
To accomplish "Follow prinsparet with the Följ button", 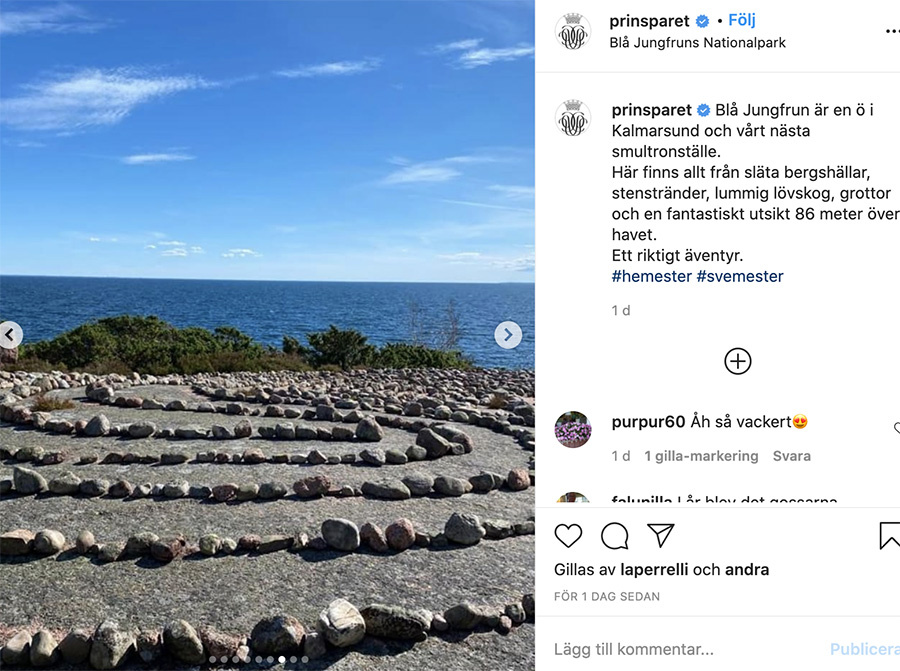I will pyautogui.click(x=742, y=20).
